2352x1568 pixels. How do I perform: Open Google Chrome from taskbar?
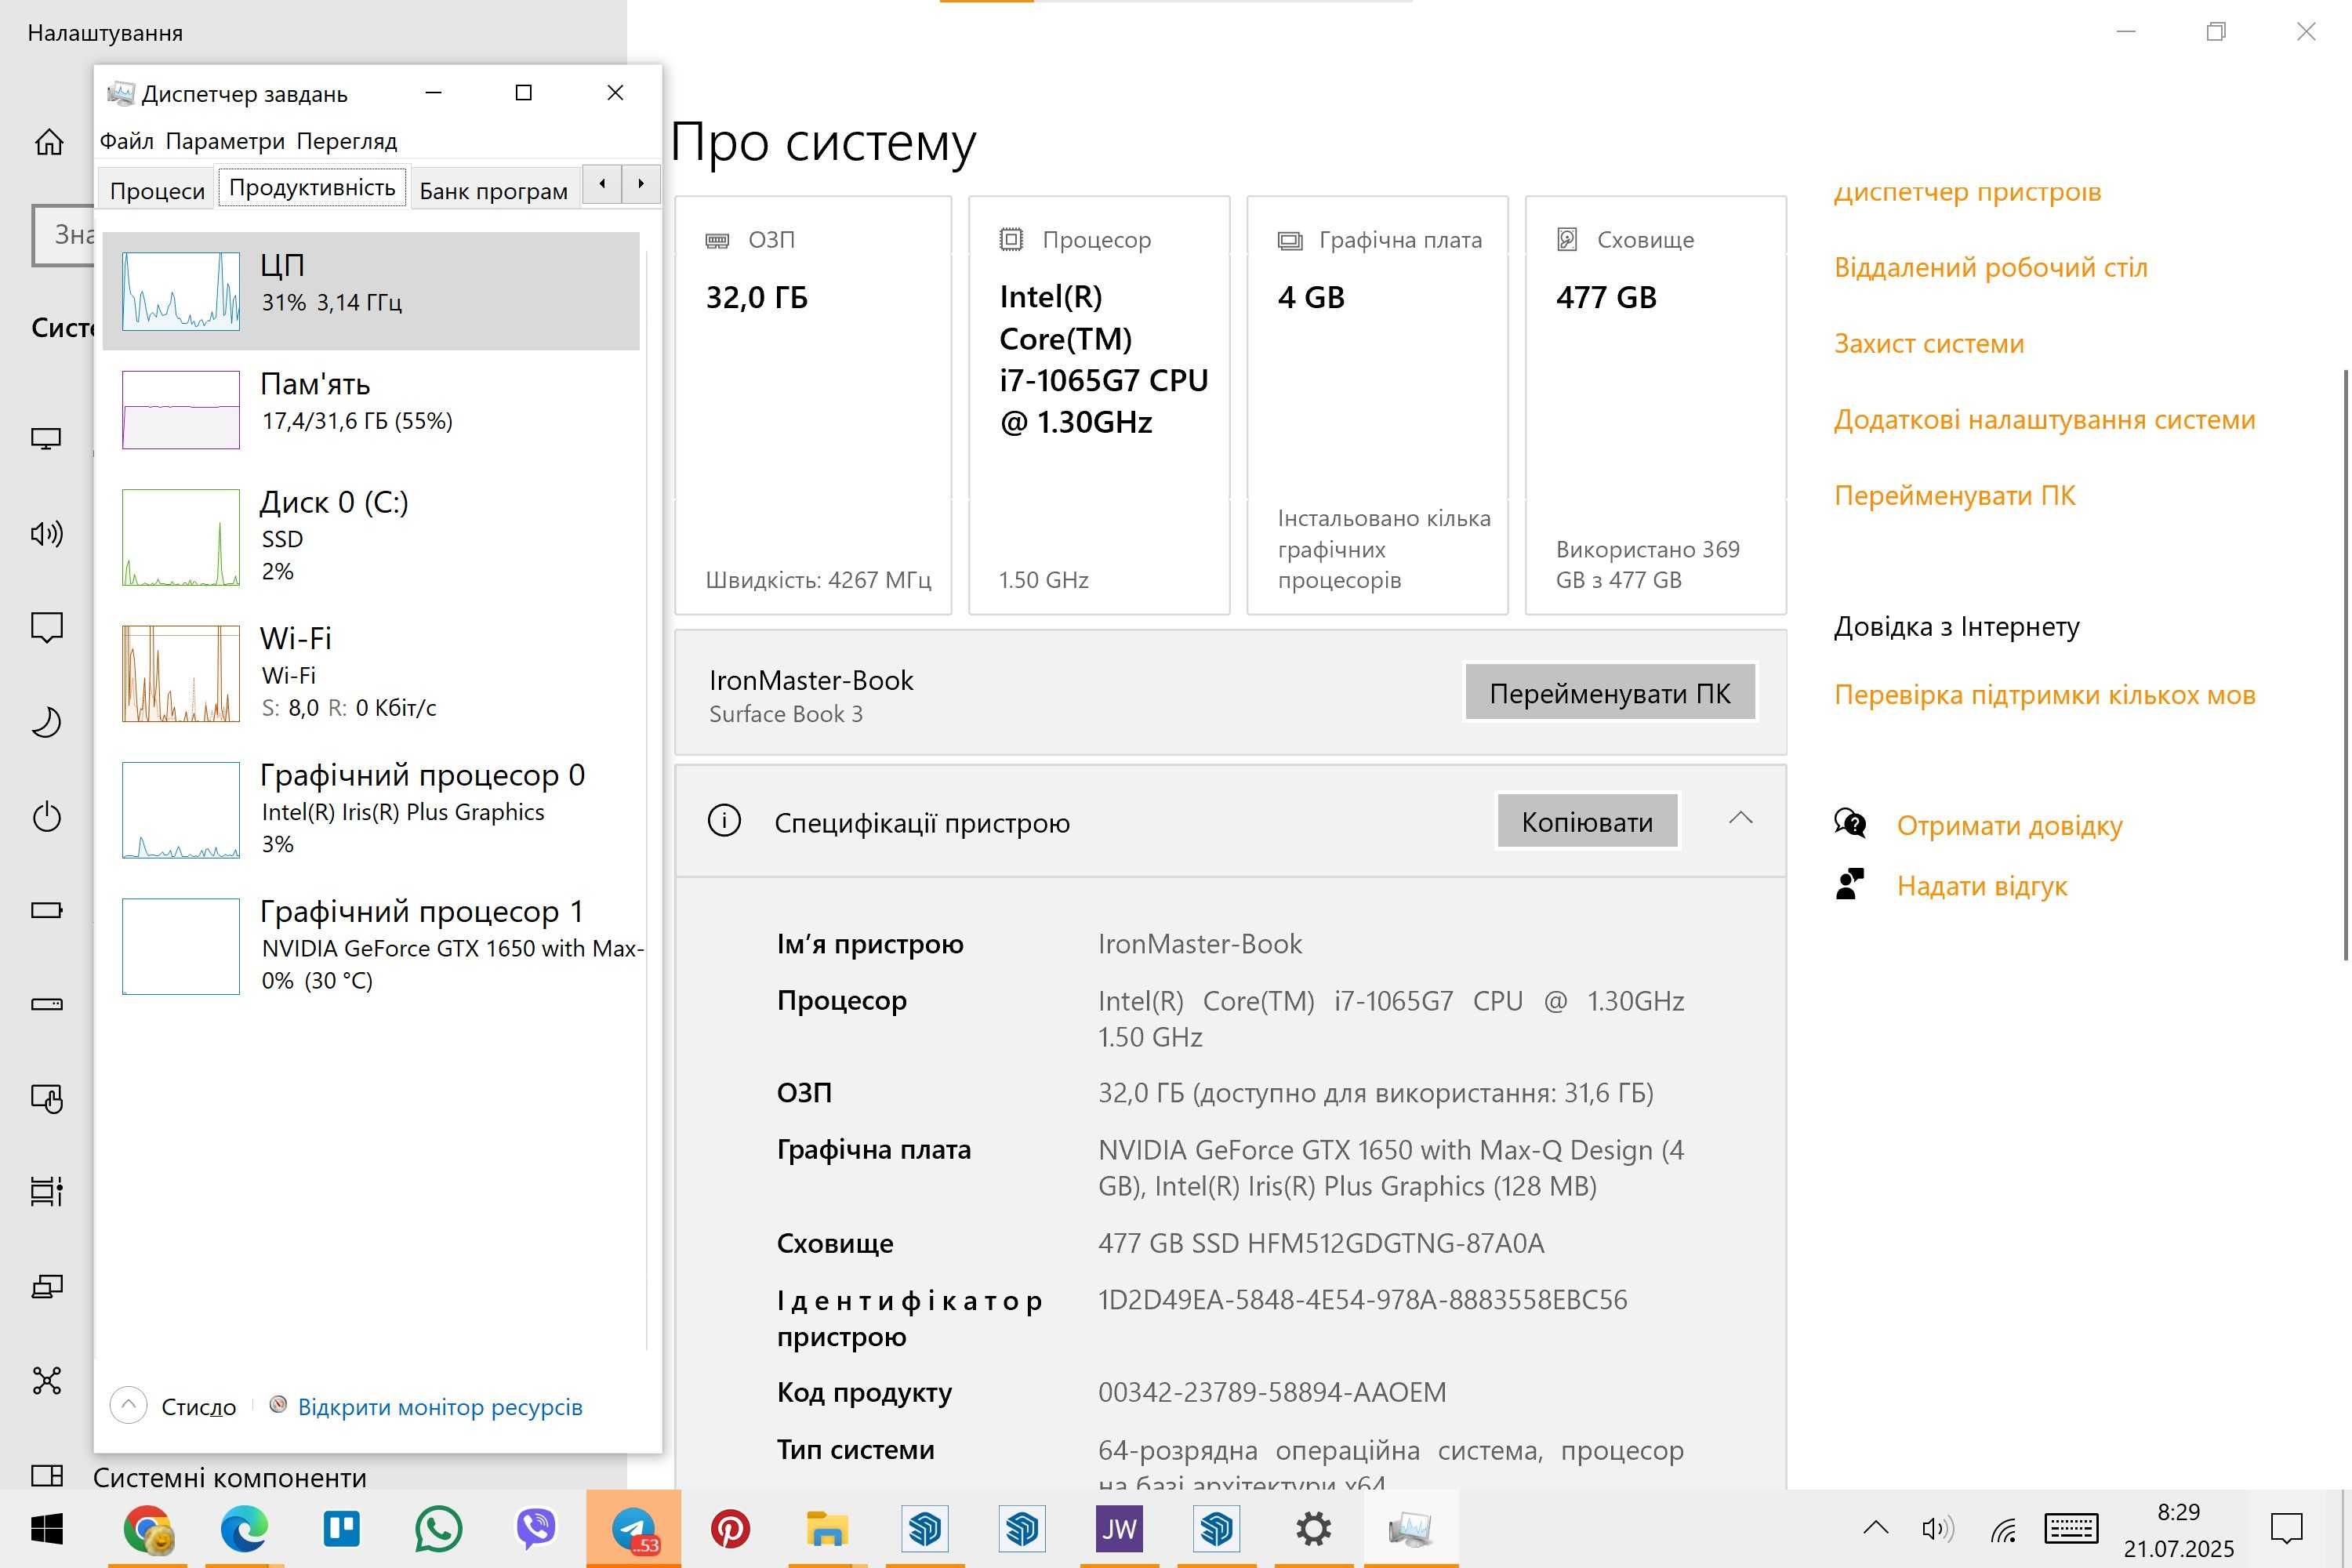click(147, 1529)
